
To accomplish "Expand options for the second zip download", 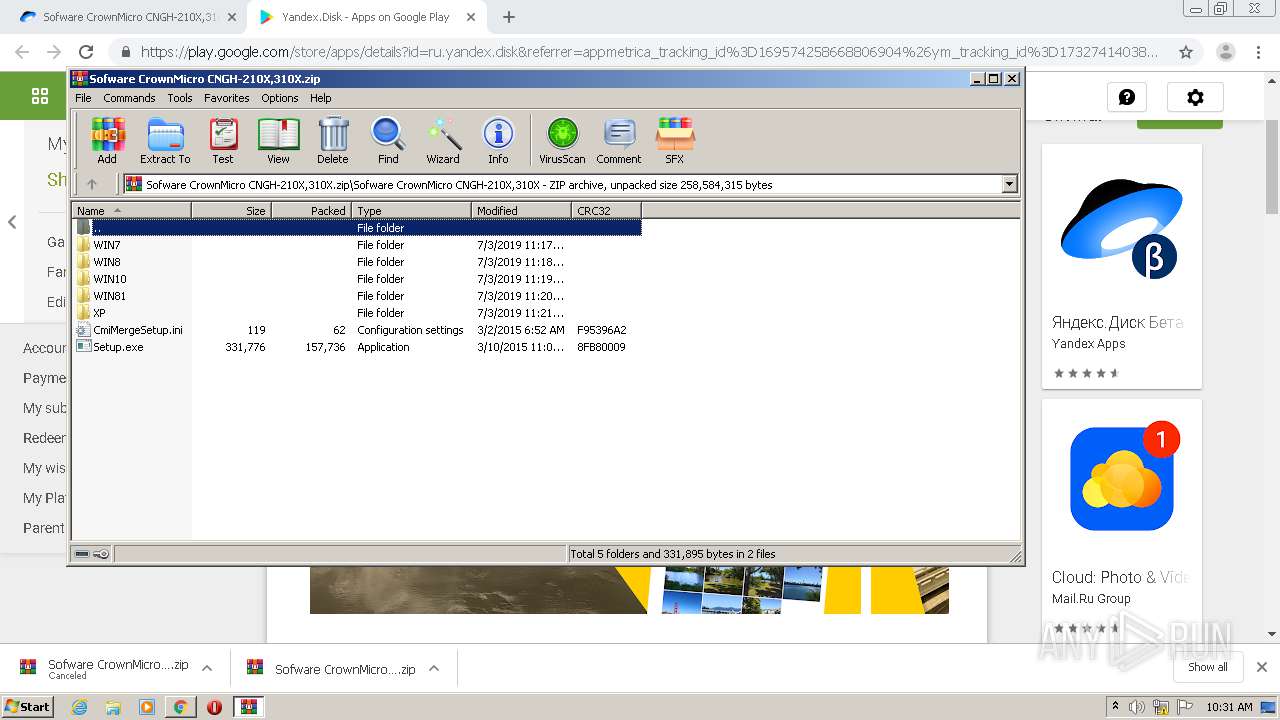I will (x=434, y=668).
